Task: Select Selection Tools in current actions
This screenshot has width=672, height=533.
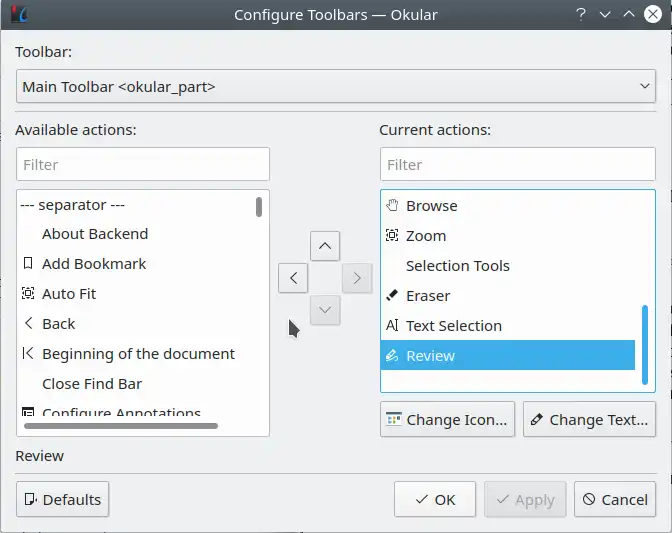Action: (457, 266)
